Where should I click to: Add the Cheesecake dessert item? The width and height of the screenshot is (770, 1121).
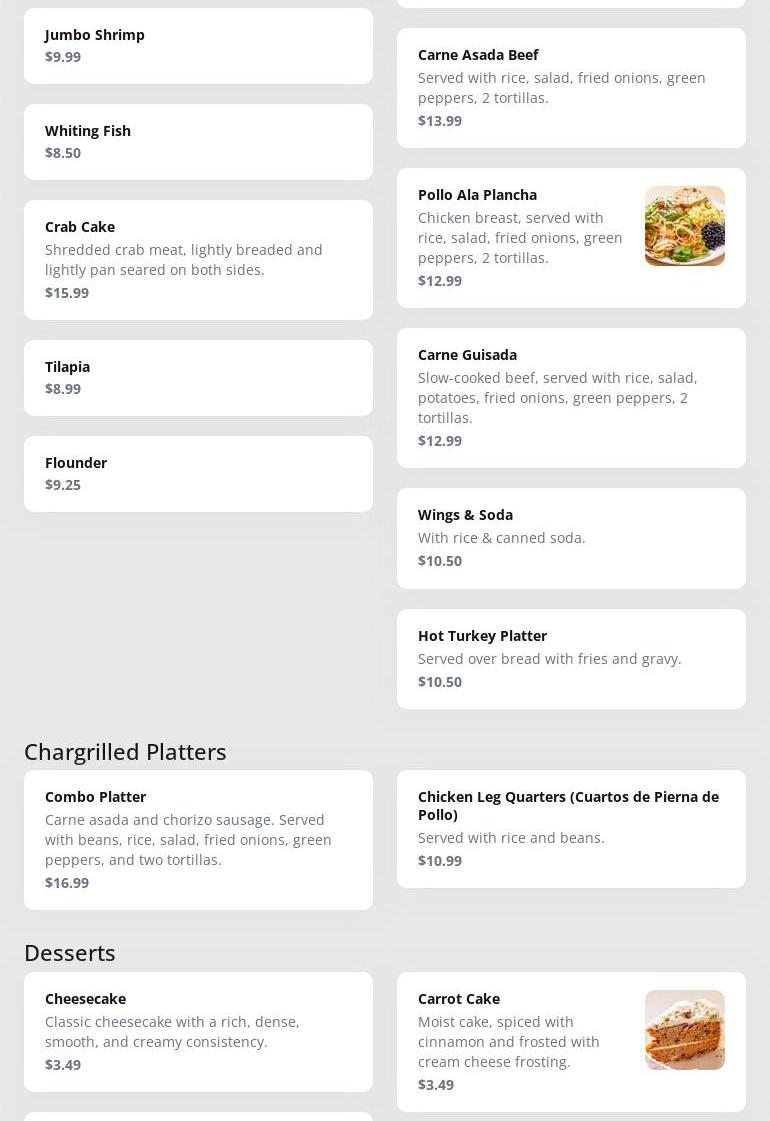[198, 1031]
